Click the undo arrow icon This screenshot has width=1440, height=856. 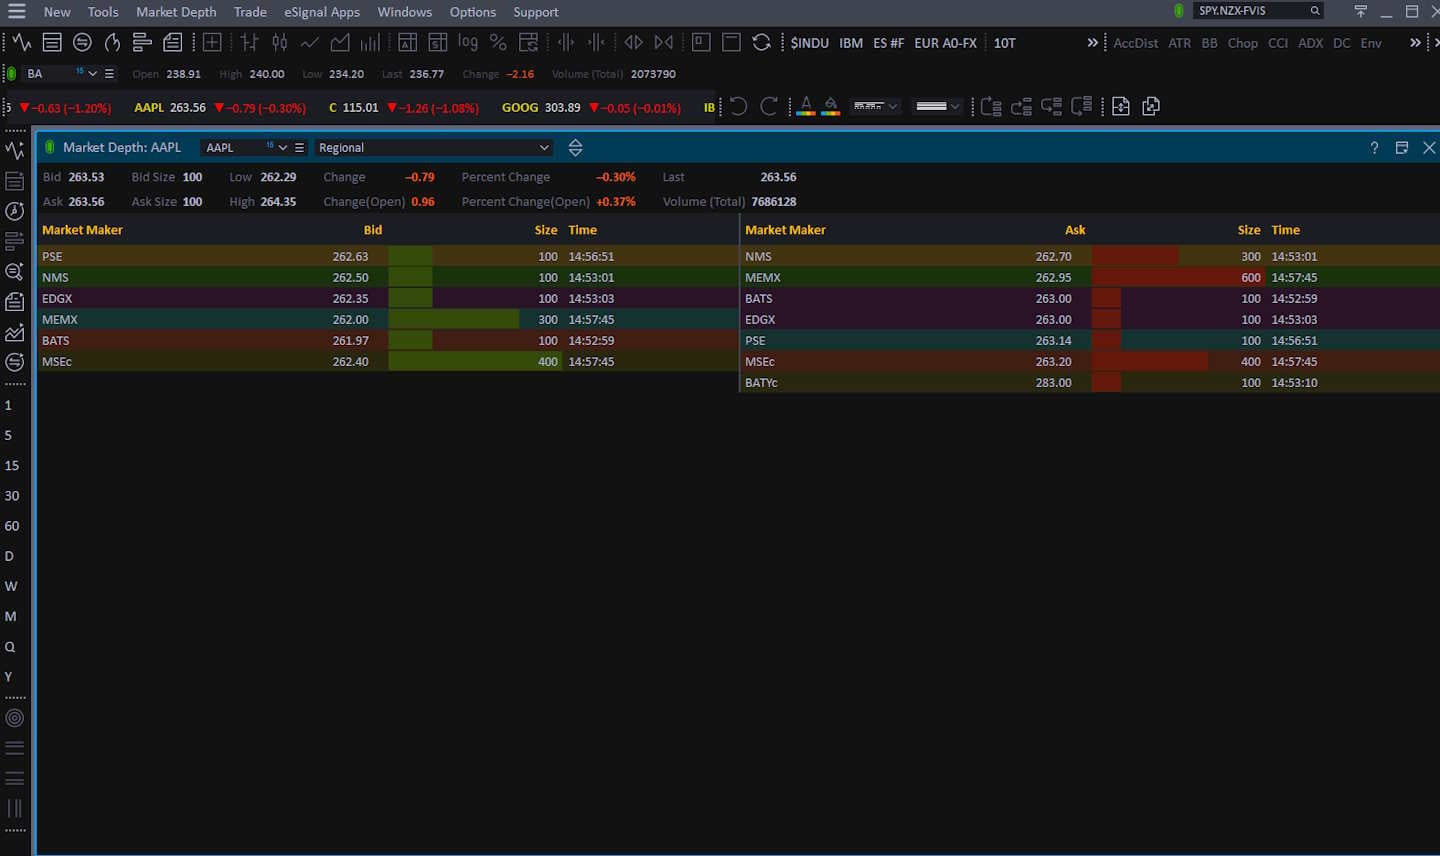click(x=738, y=106)
